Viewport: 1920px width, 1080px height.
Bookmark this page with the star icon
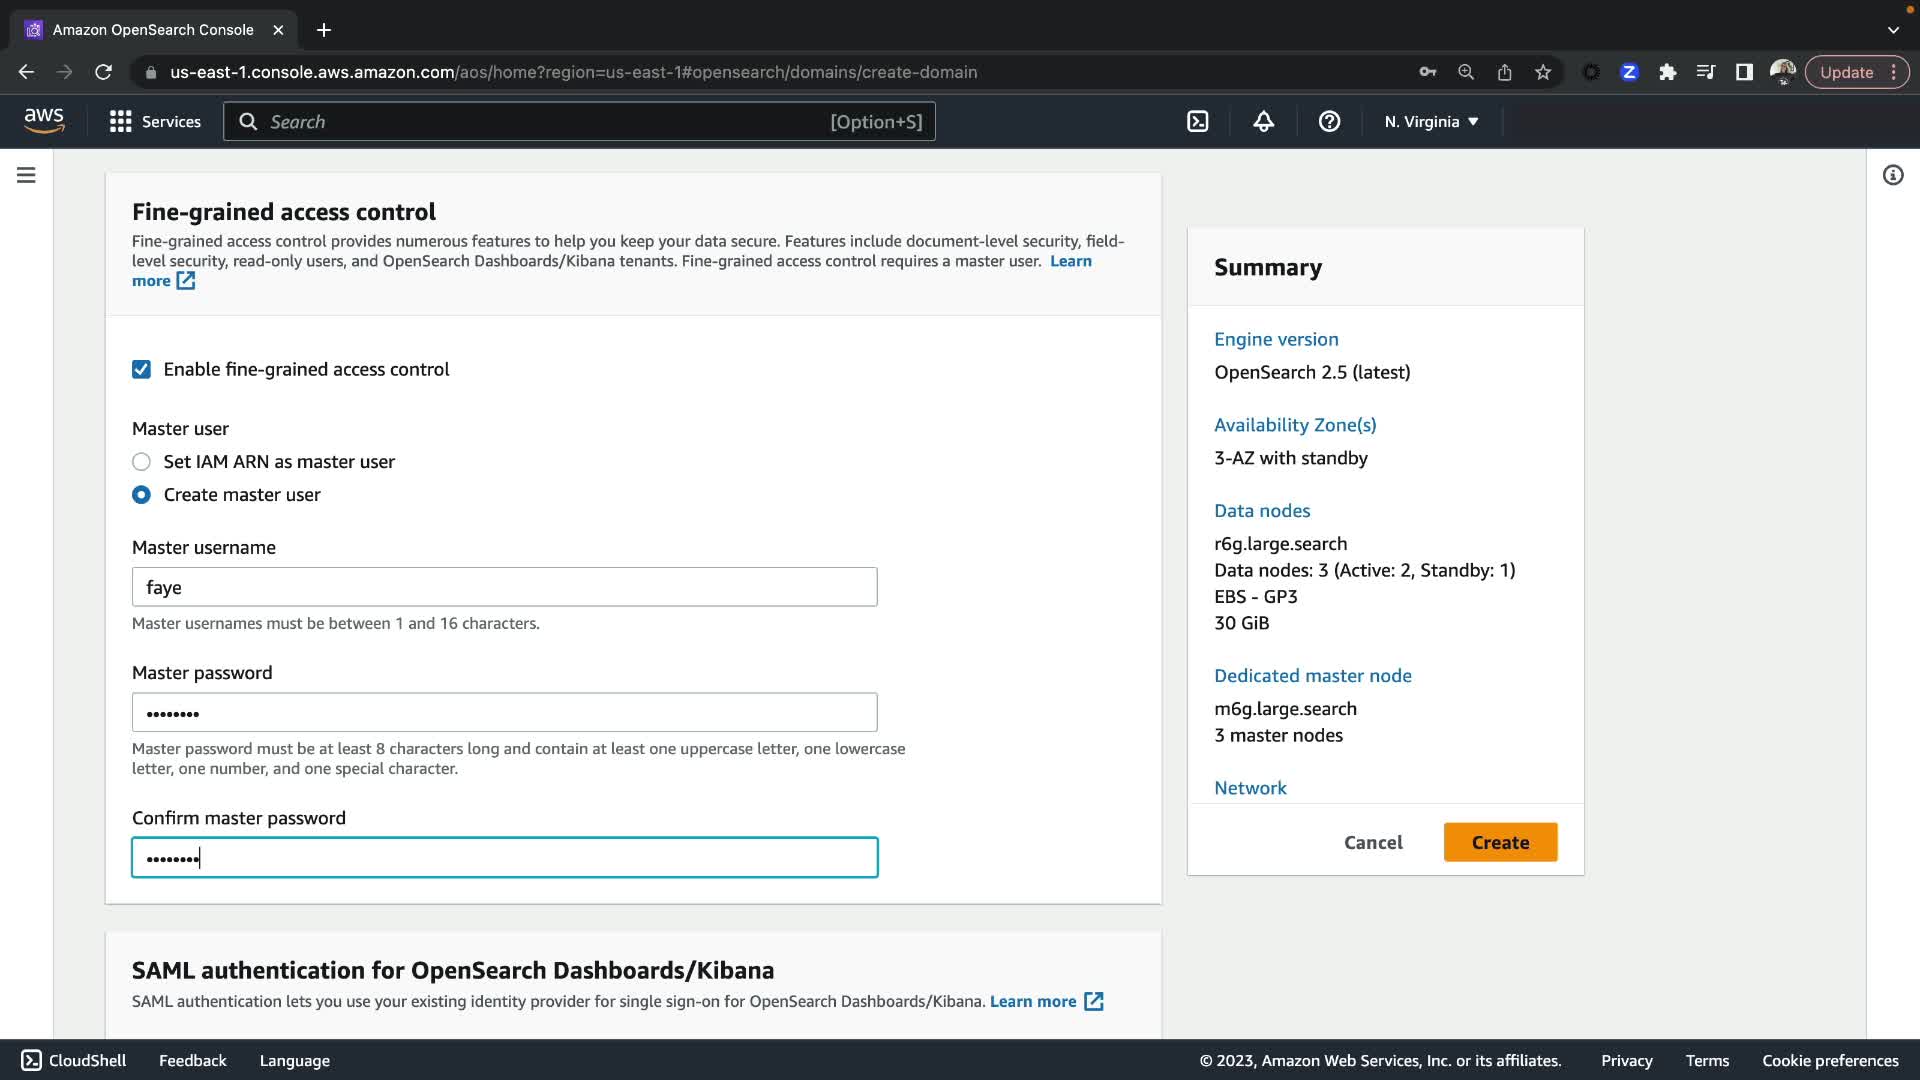tap(1543, 72)
